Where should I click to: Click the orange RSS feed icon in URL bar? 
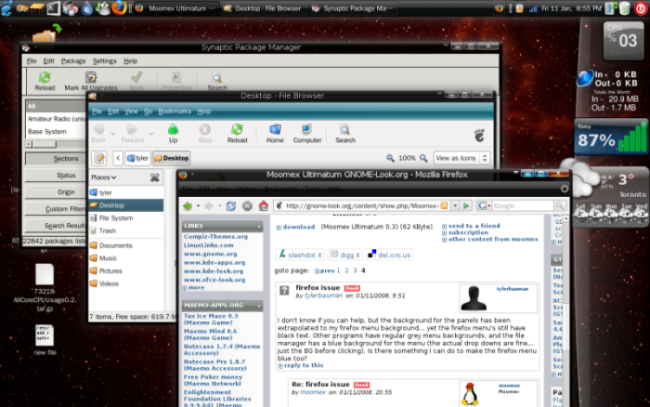pyautogui.click(x=444, y=206)
